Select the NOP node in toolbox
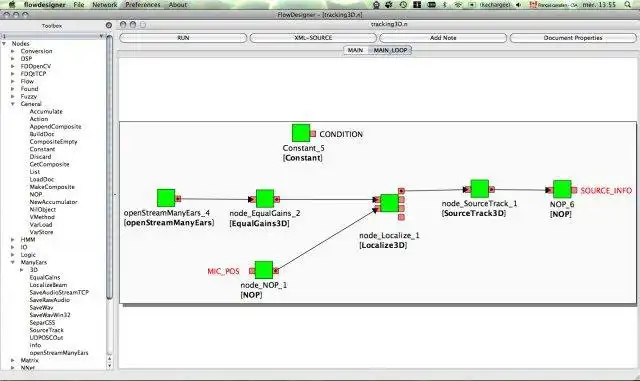 coord(36,194)
